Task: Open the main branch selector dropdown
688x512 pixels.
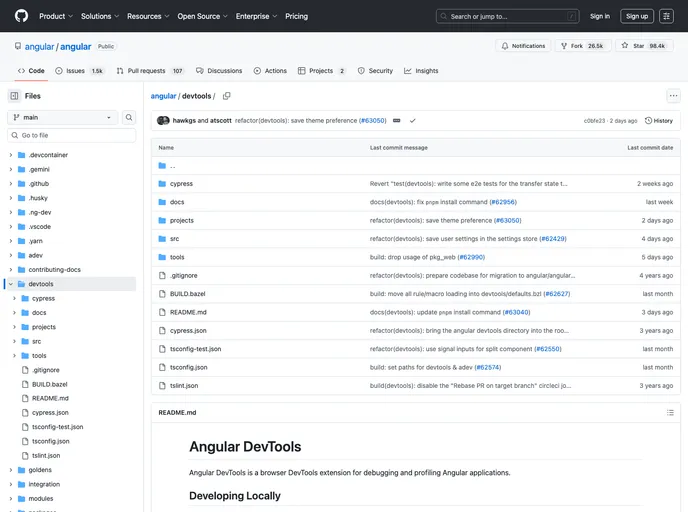Action: tap(62, 117)
